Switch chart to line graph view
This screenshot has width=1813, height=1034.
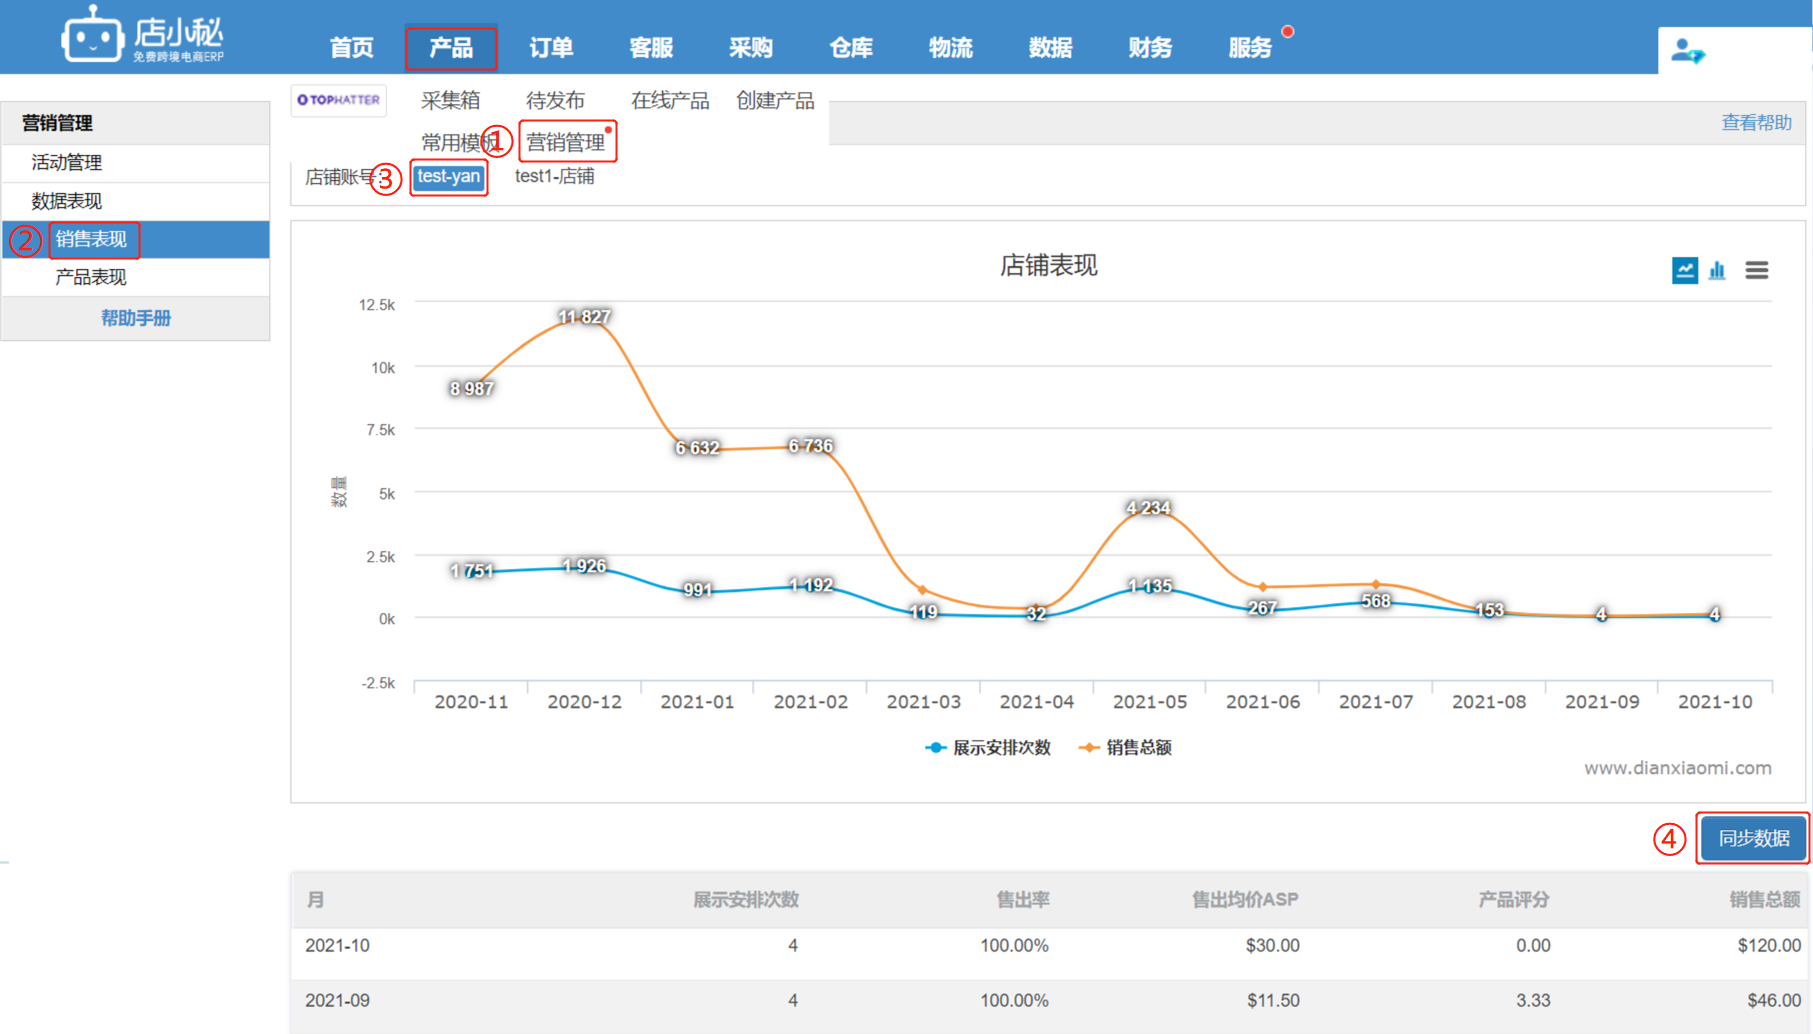point(1684,270)
